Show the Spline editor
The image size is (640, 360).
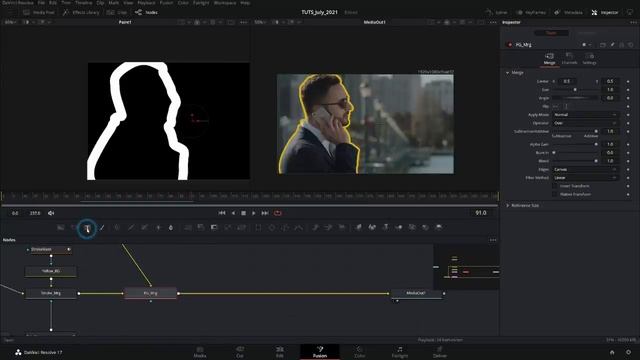click(x=497, y=13)
